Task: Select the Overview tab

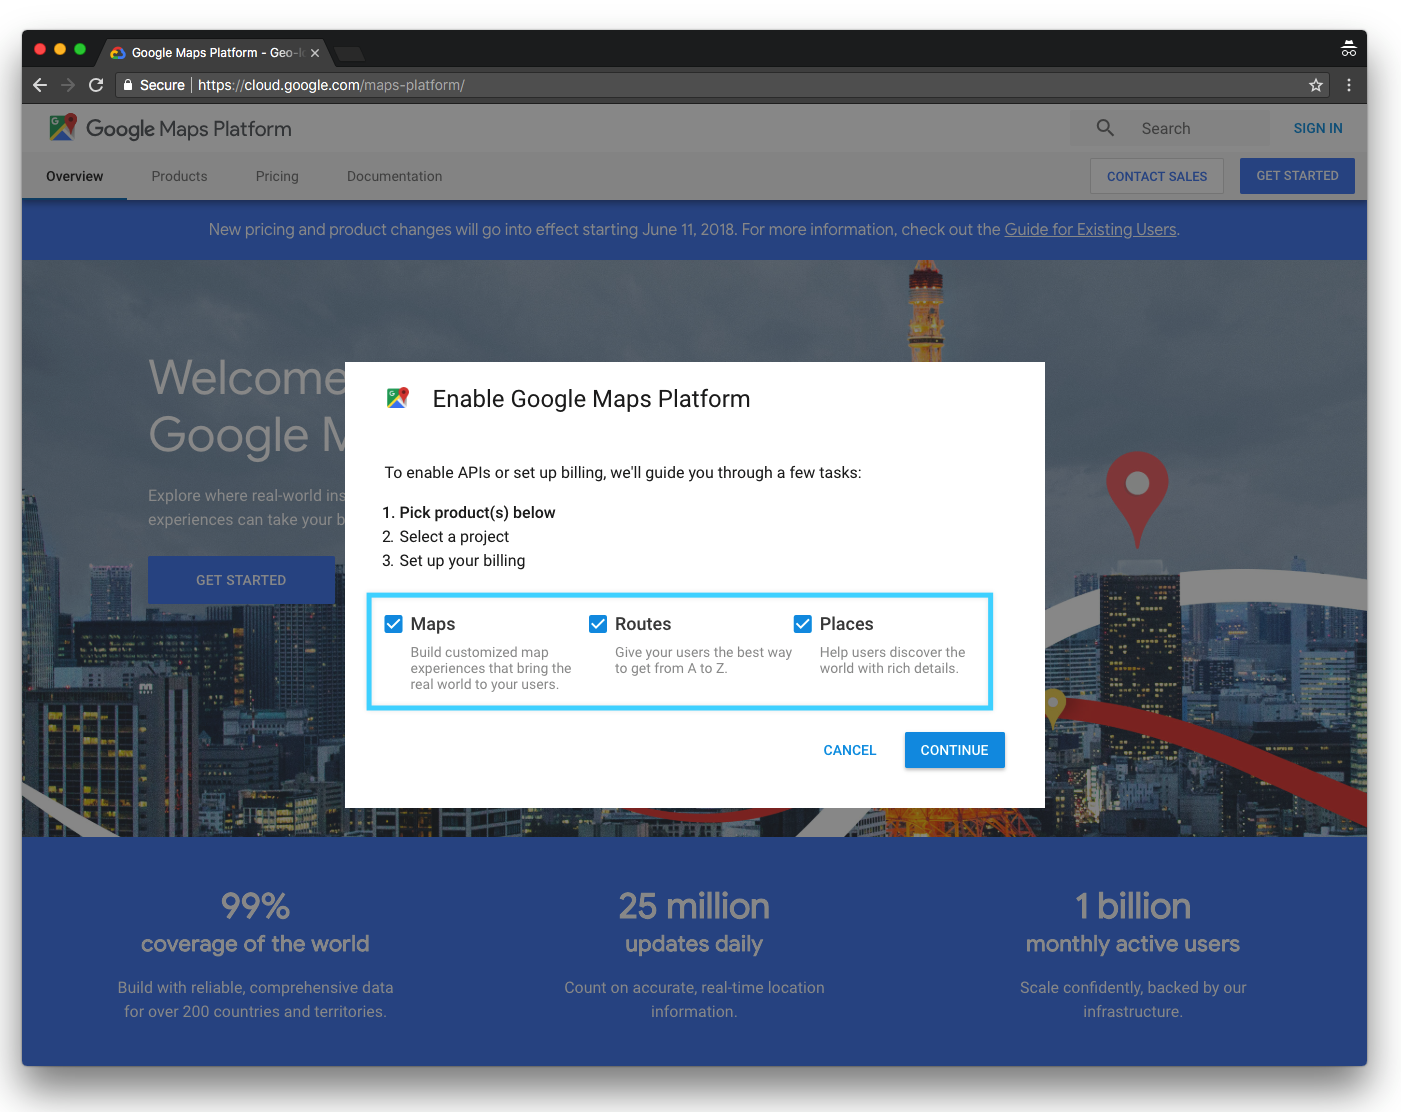Action: [x=74, y=176]
